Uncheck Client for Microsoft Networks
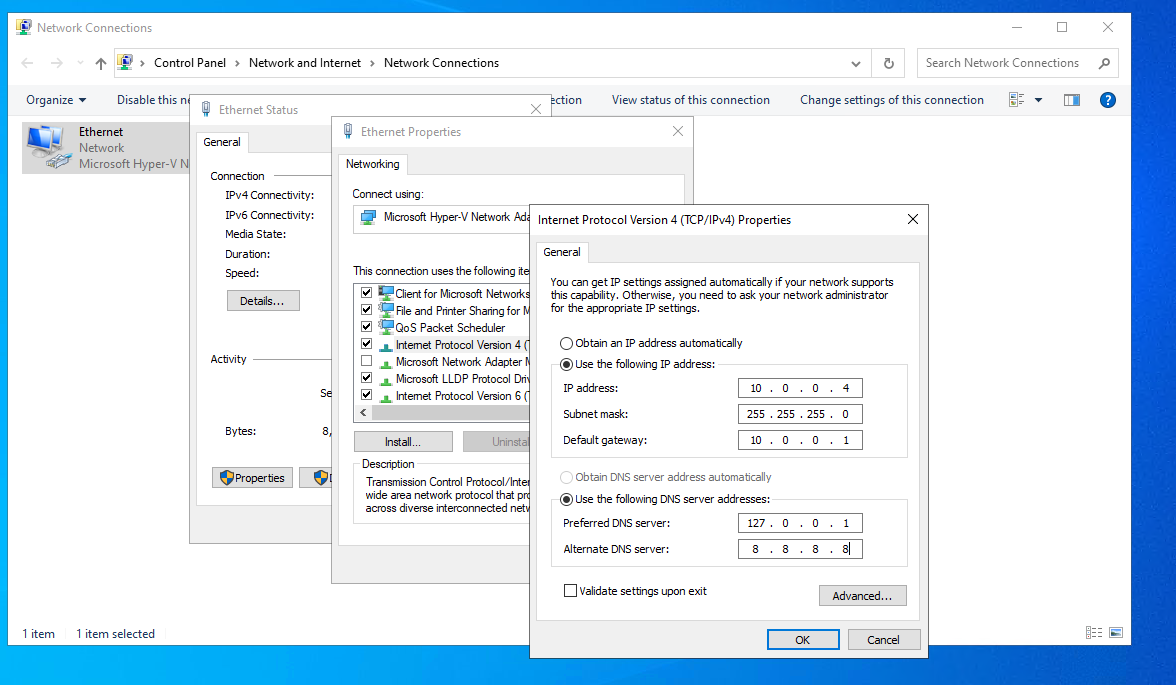Viewport: 1176px width, 685px height. [367, 293]
